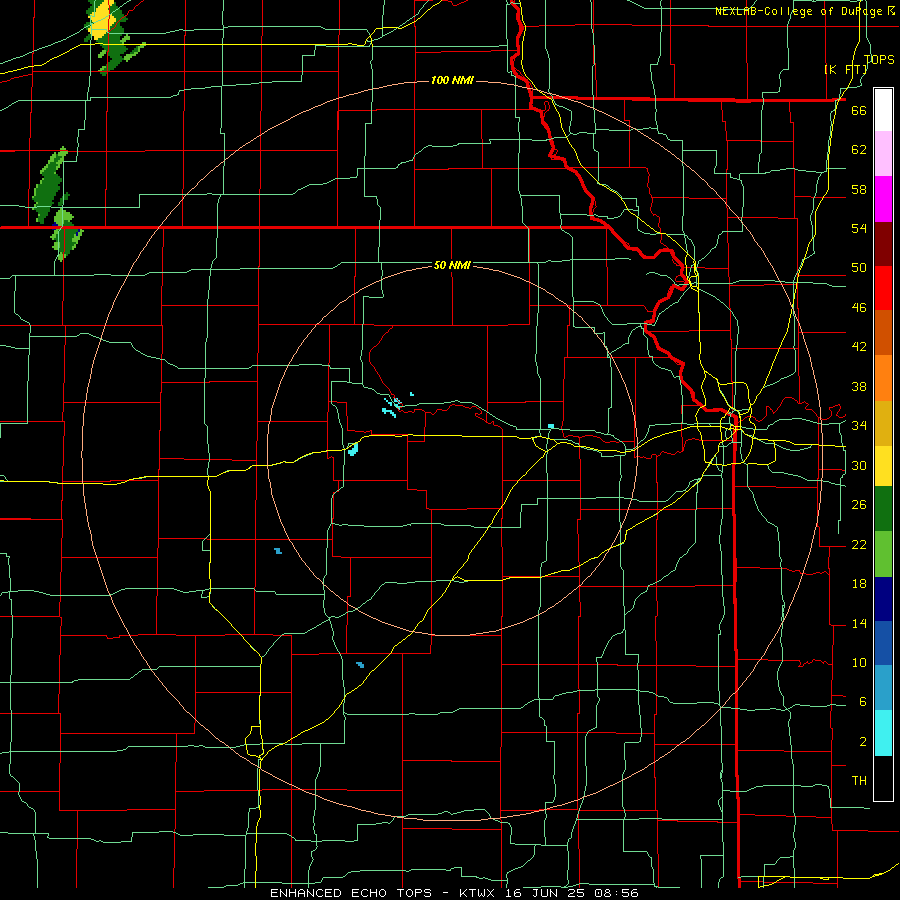The width and height of the screenshot is (900, 900).
Task: Click the legend value "62"
Action: point(859,150)
